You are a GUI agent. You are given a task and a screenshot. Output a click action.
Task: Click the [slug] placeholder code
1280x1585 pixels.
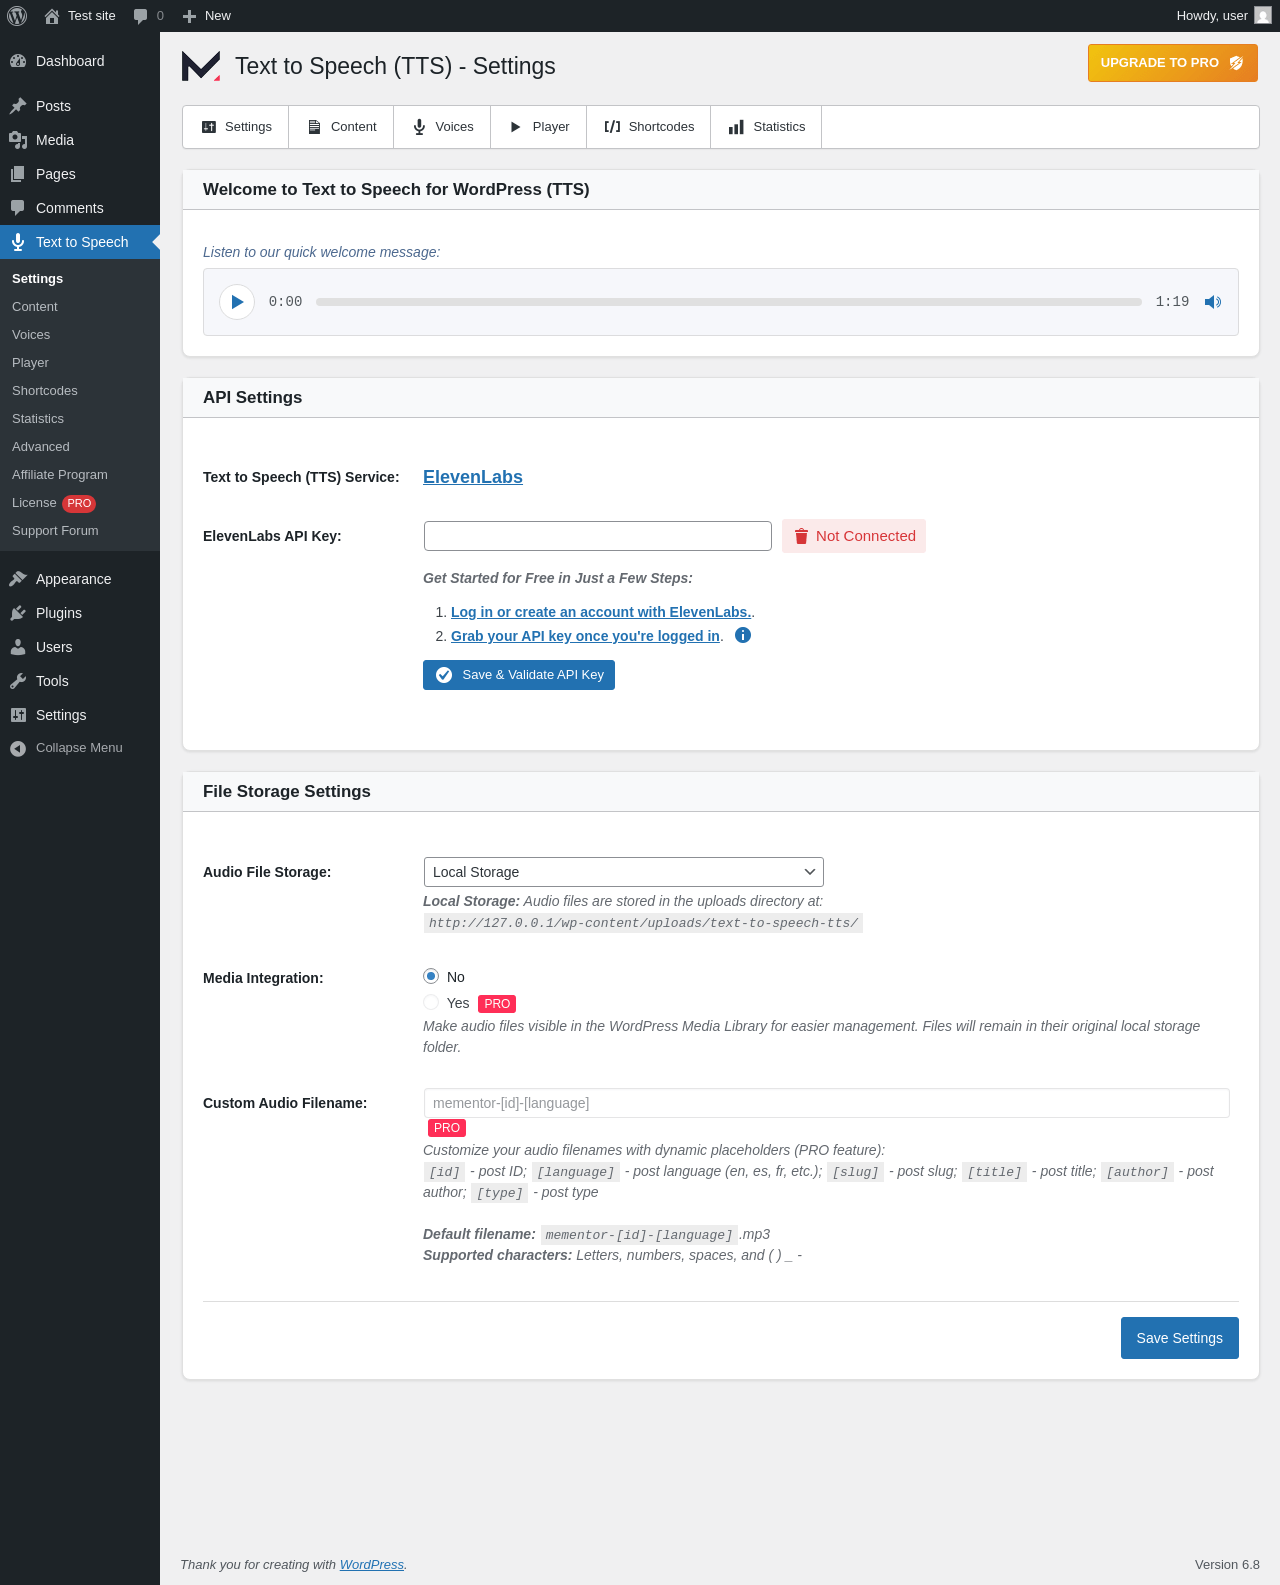(x=856, y=1172)
